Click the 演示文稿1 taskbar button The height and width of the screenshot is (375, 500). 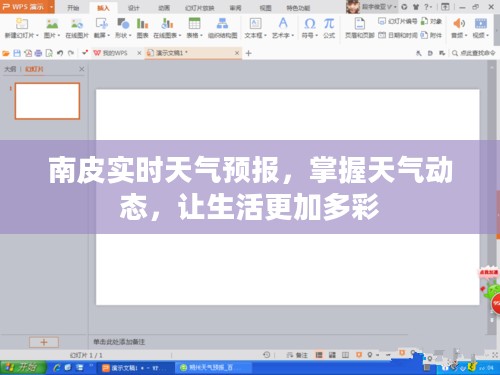click(x=135, y=368)
